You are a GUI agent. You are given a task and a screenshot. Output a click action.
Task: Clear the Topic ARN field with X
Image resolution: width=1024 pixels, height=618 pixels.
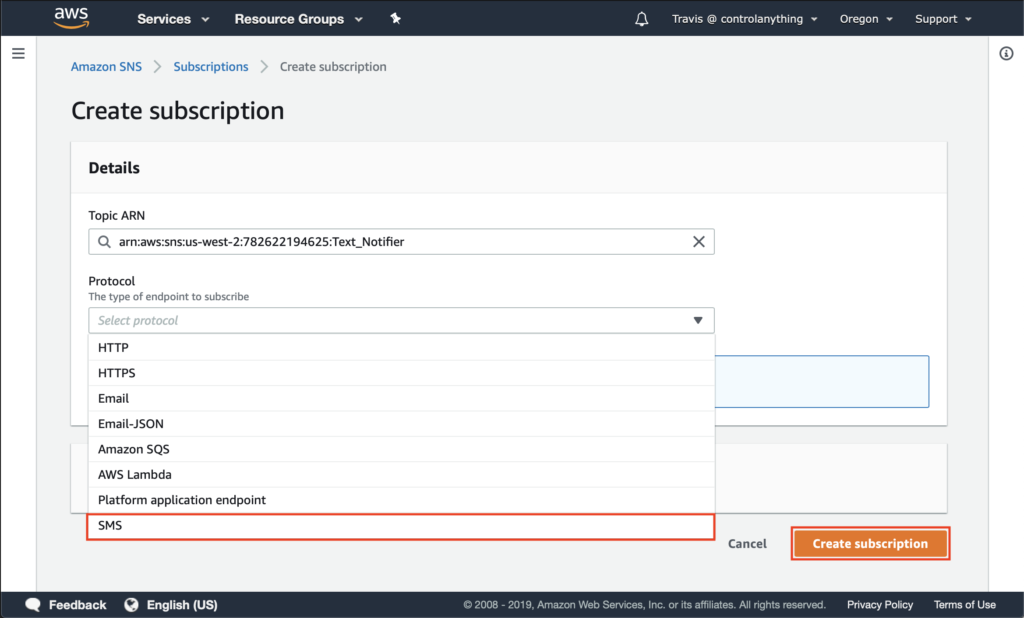tap(699, 242)
